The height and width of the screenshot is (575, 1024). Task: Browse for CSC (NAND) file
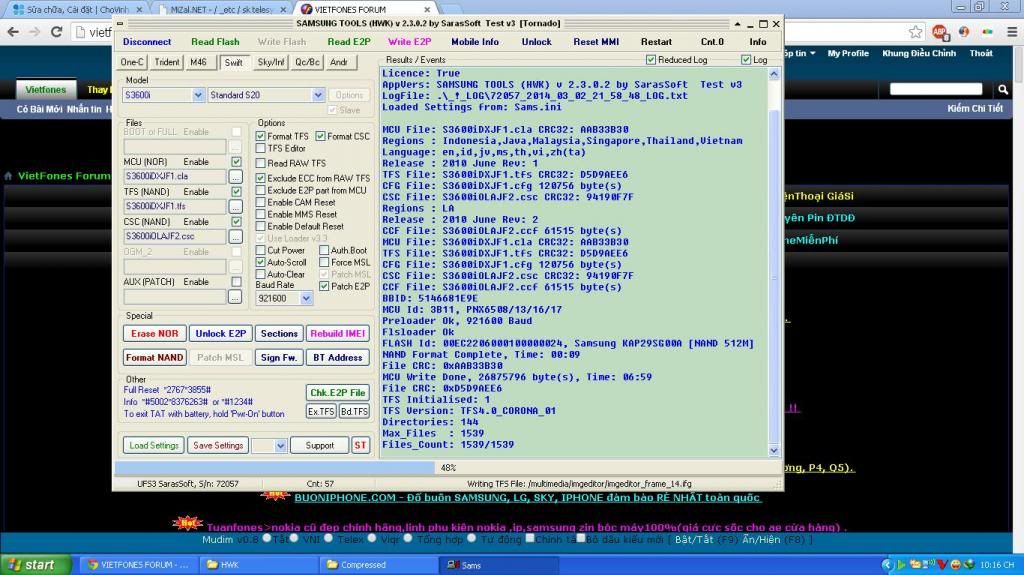[x=236, y=237]
